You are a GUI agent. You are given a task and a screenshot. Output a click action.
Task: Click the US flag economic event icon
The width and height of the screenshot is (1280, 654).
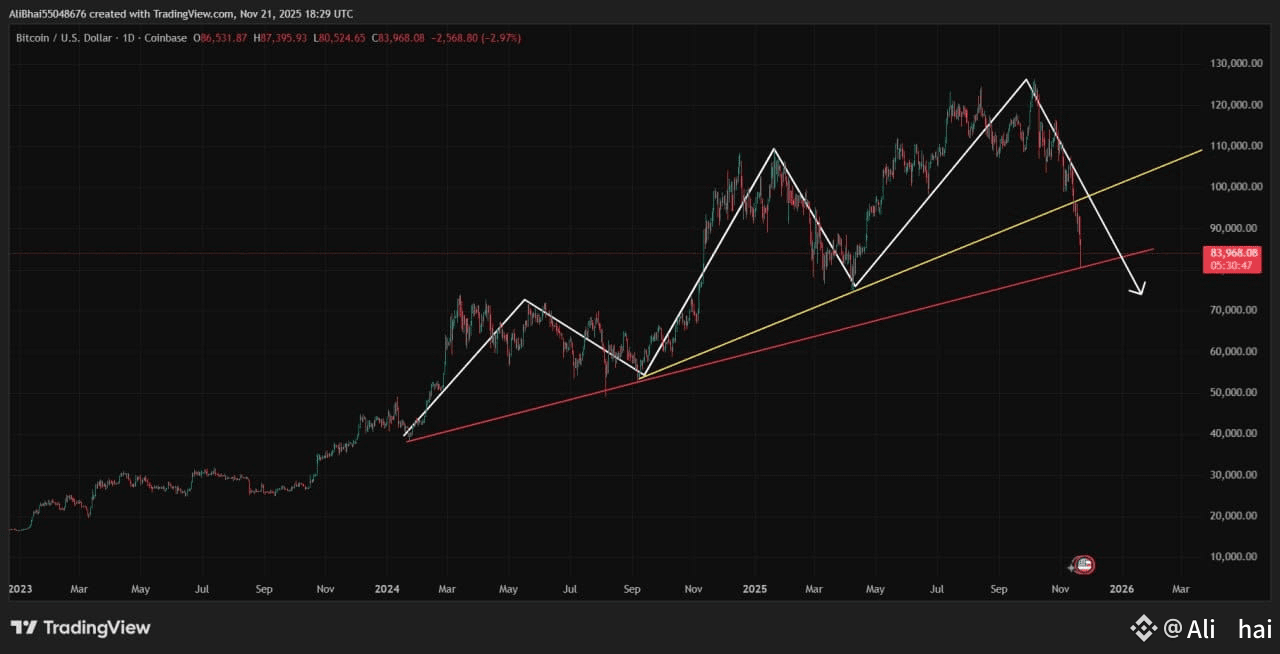(1084, 565)
